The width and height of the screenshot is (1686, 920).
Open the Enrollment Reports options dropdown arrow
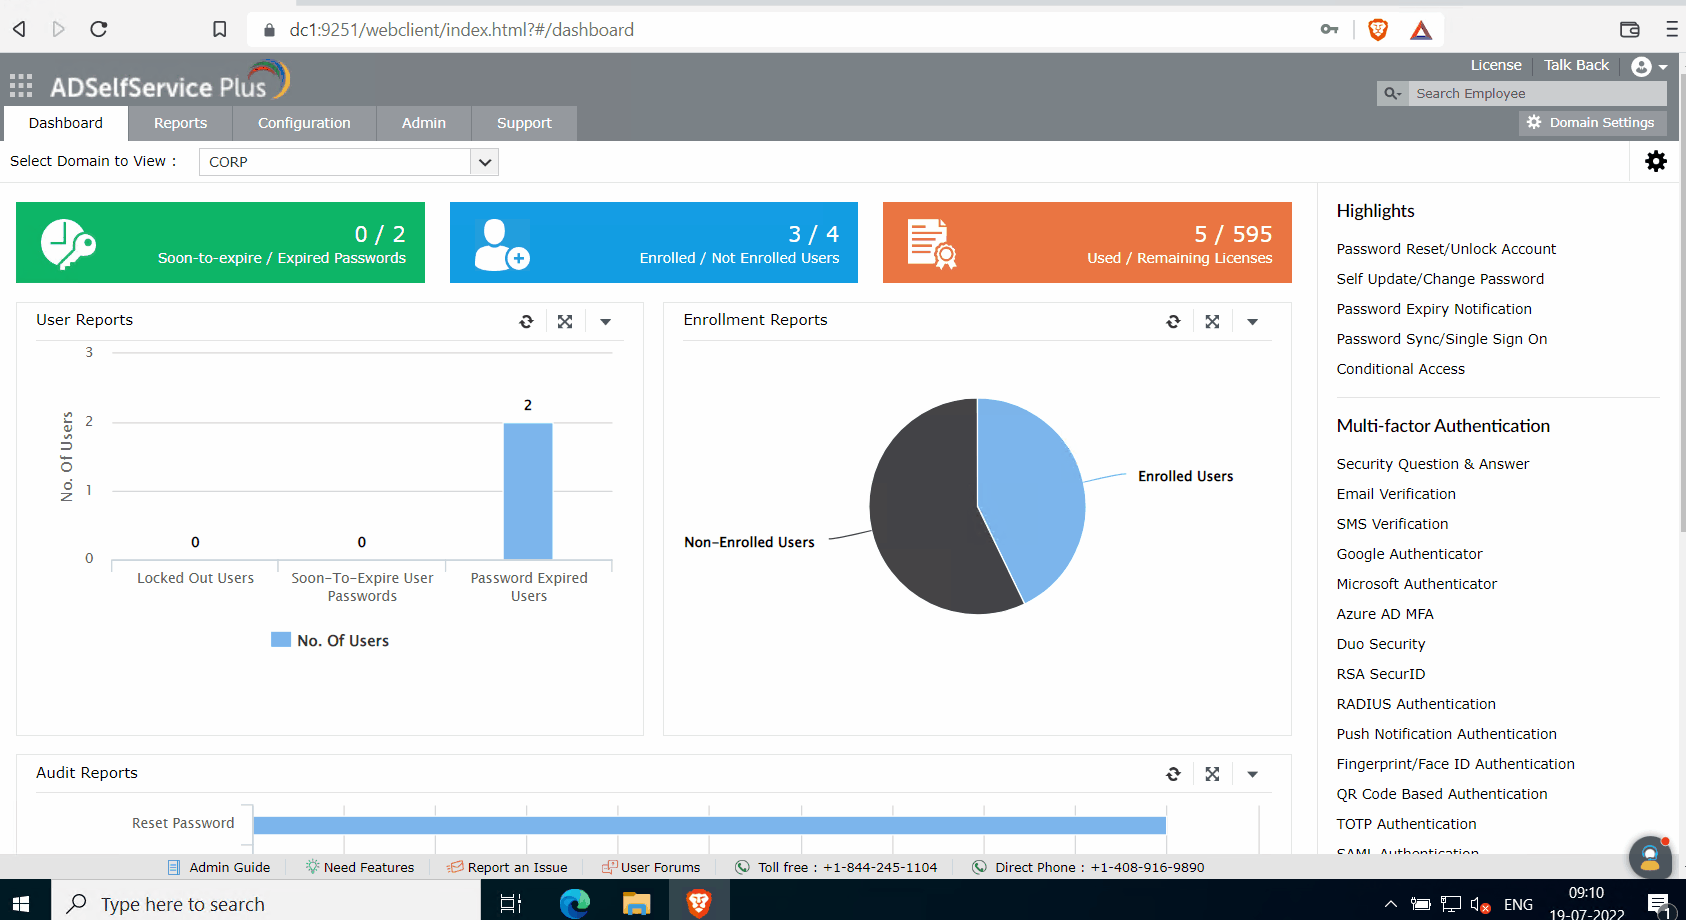click(1252, 322)
